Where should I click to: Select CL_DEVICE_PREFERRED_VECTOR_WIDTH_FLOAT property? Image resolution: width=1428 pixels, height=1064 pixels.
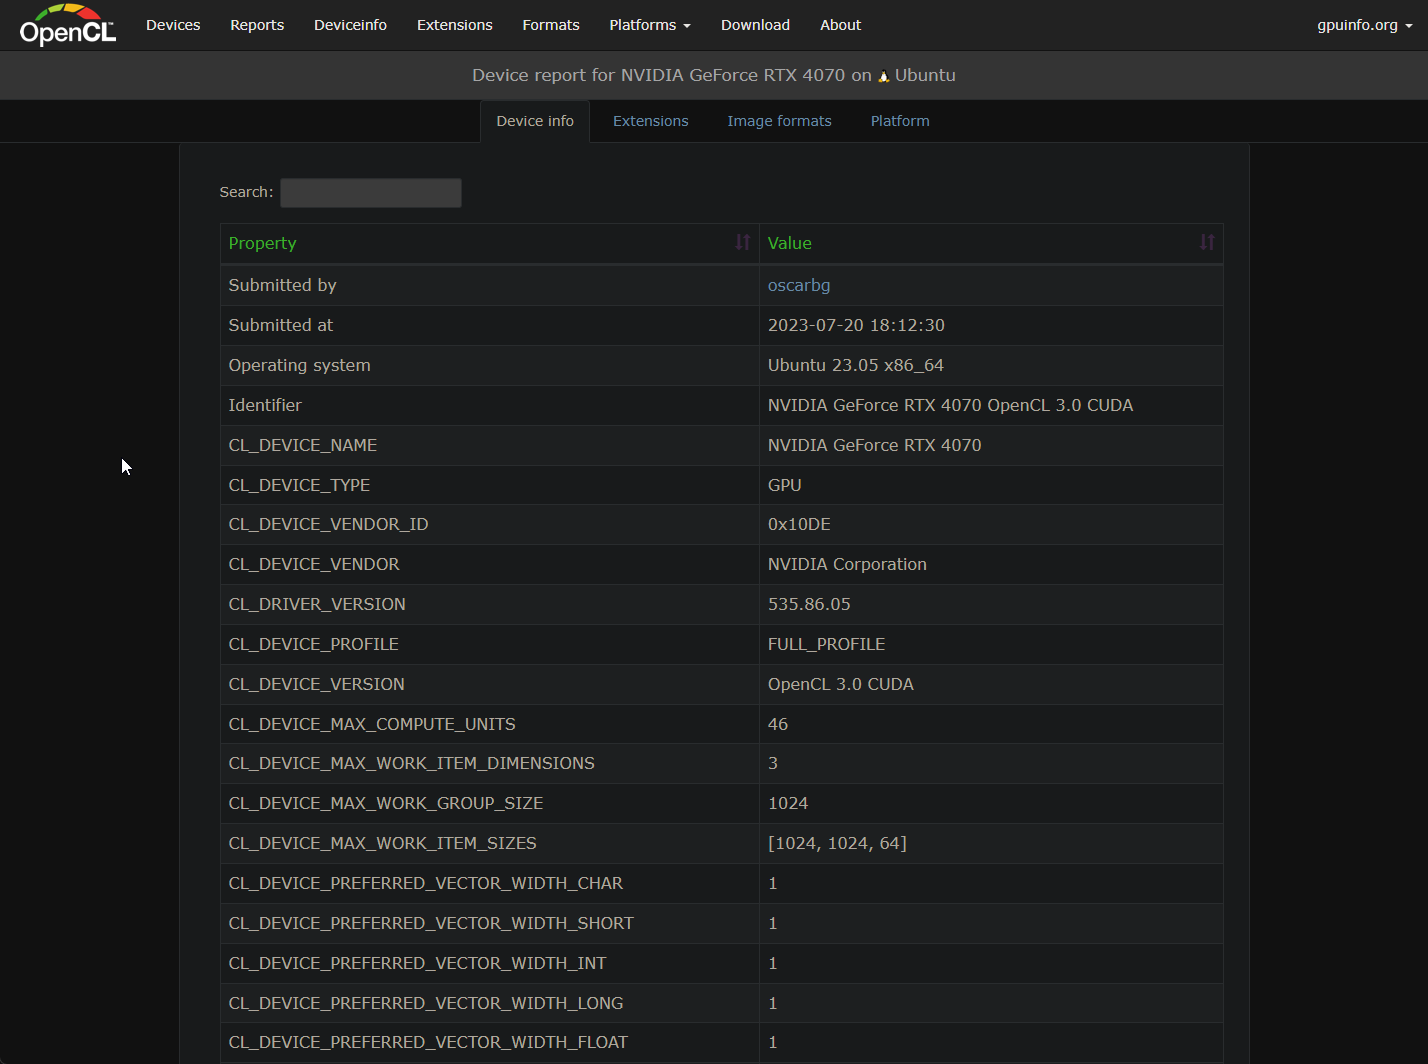(x=428, y=1042)
